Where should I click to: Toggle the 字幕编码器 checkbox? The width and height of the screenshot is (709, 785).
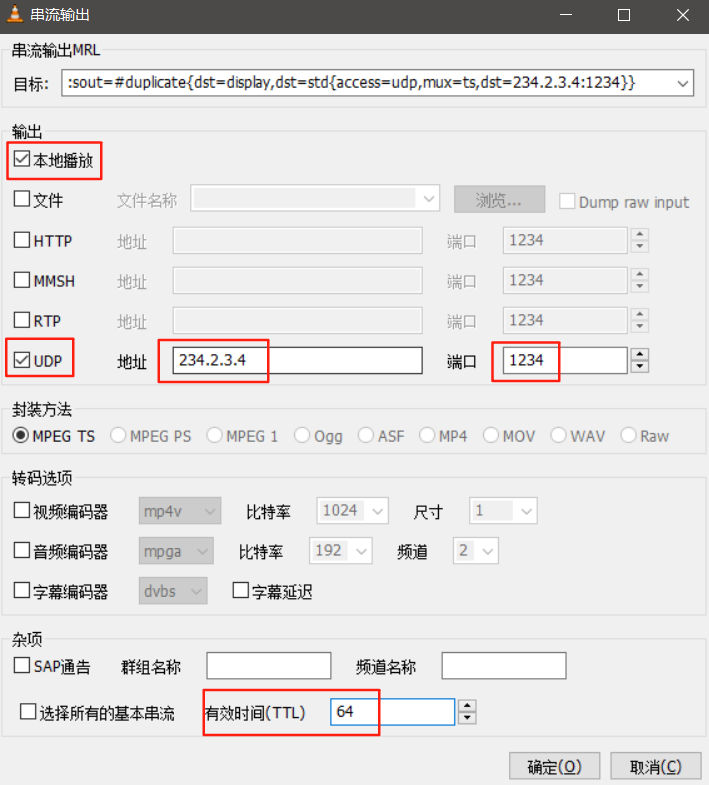tap(22, 590)
